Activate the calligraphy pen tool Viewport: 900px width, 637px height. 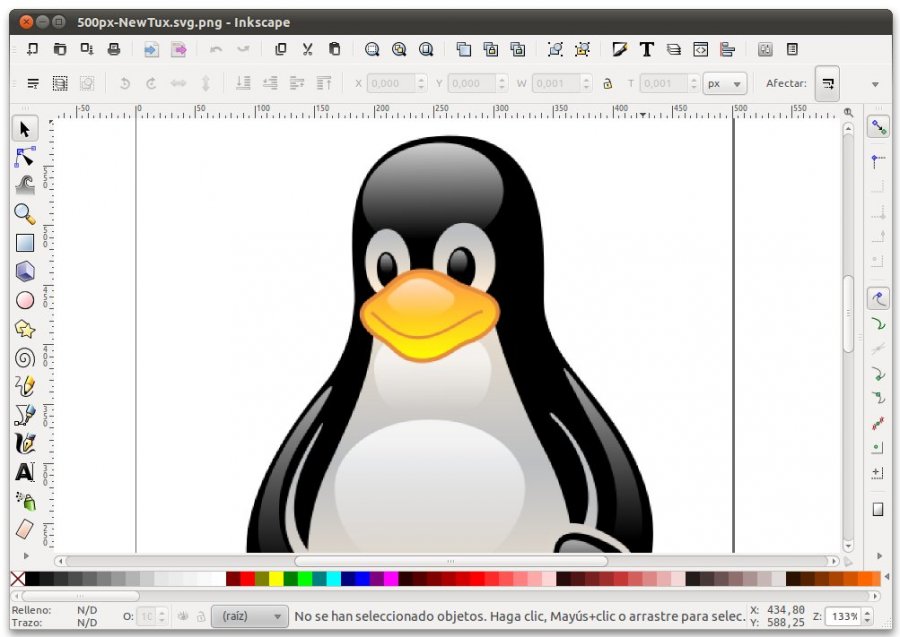pos(25,444)
